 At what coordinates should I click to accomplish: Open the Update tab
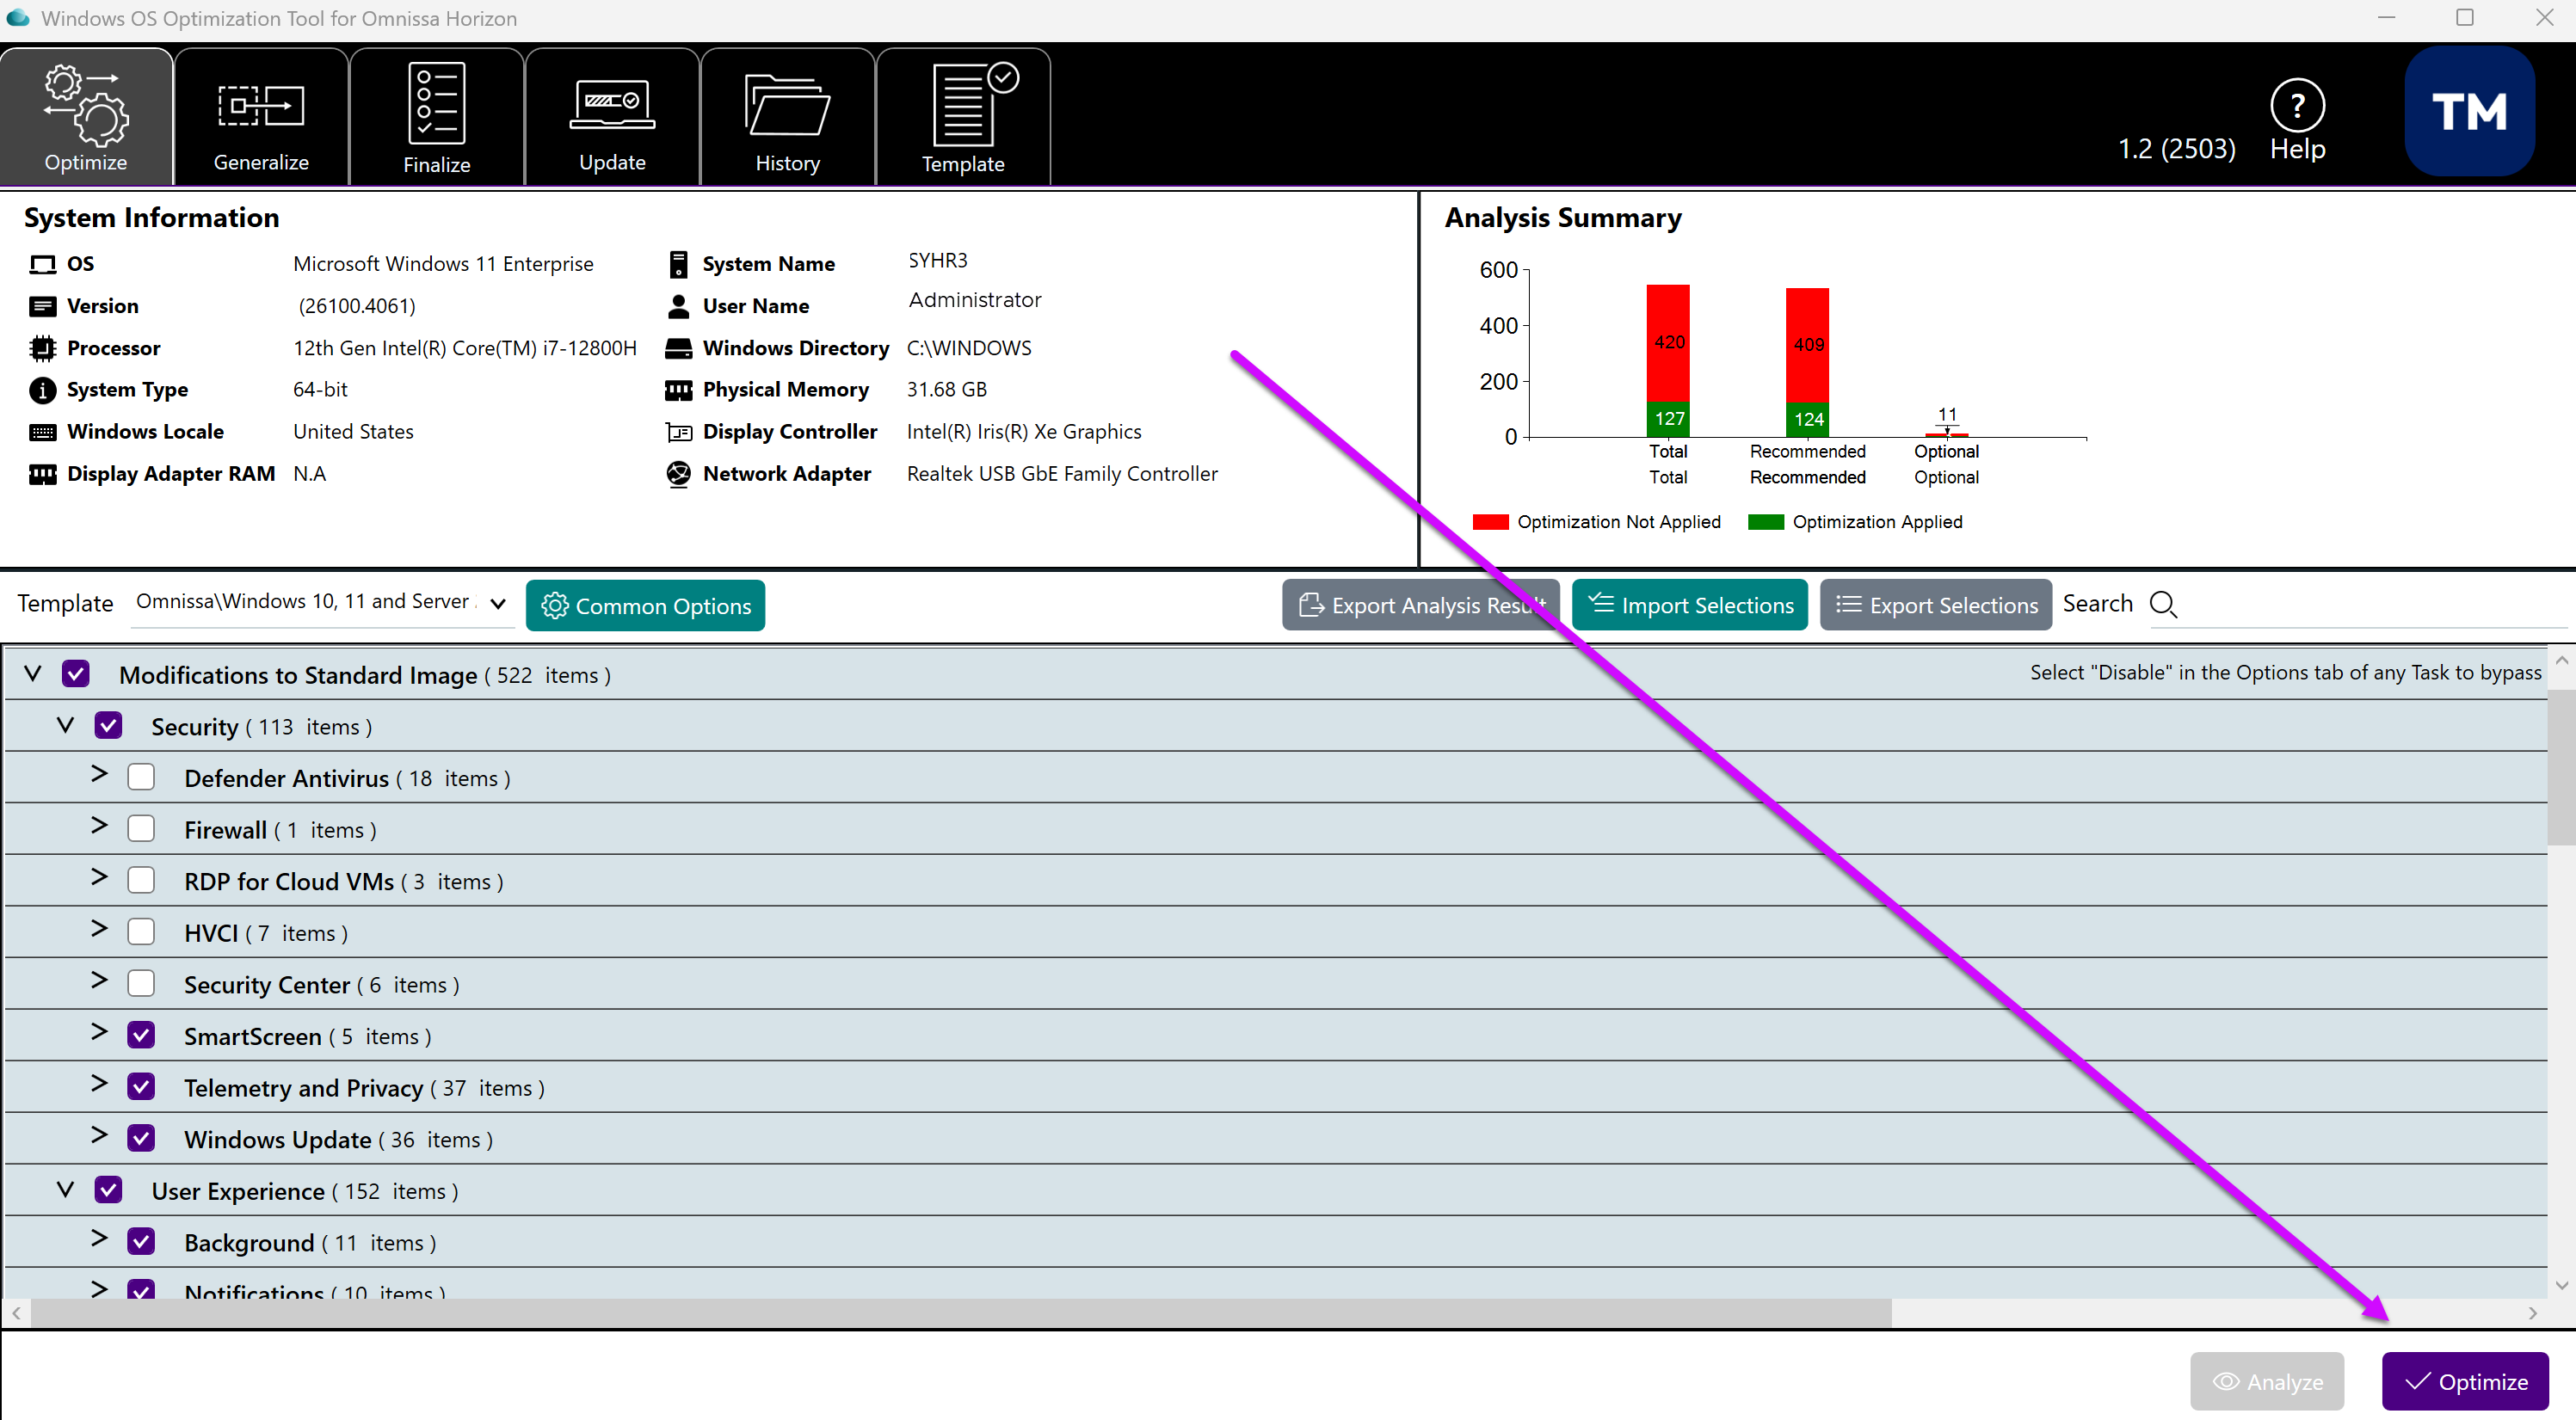(612, 117)
